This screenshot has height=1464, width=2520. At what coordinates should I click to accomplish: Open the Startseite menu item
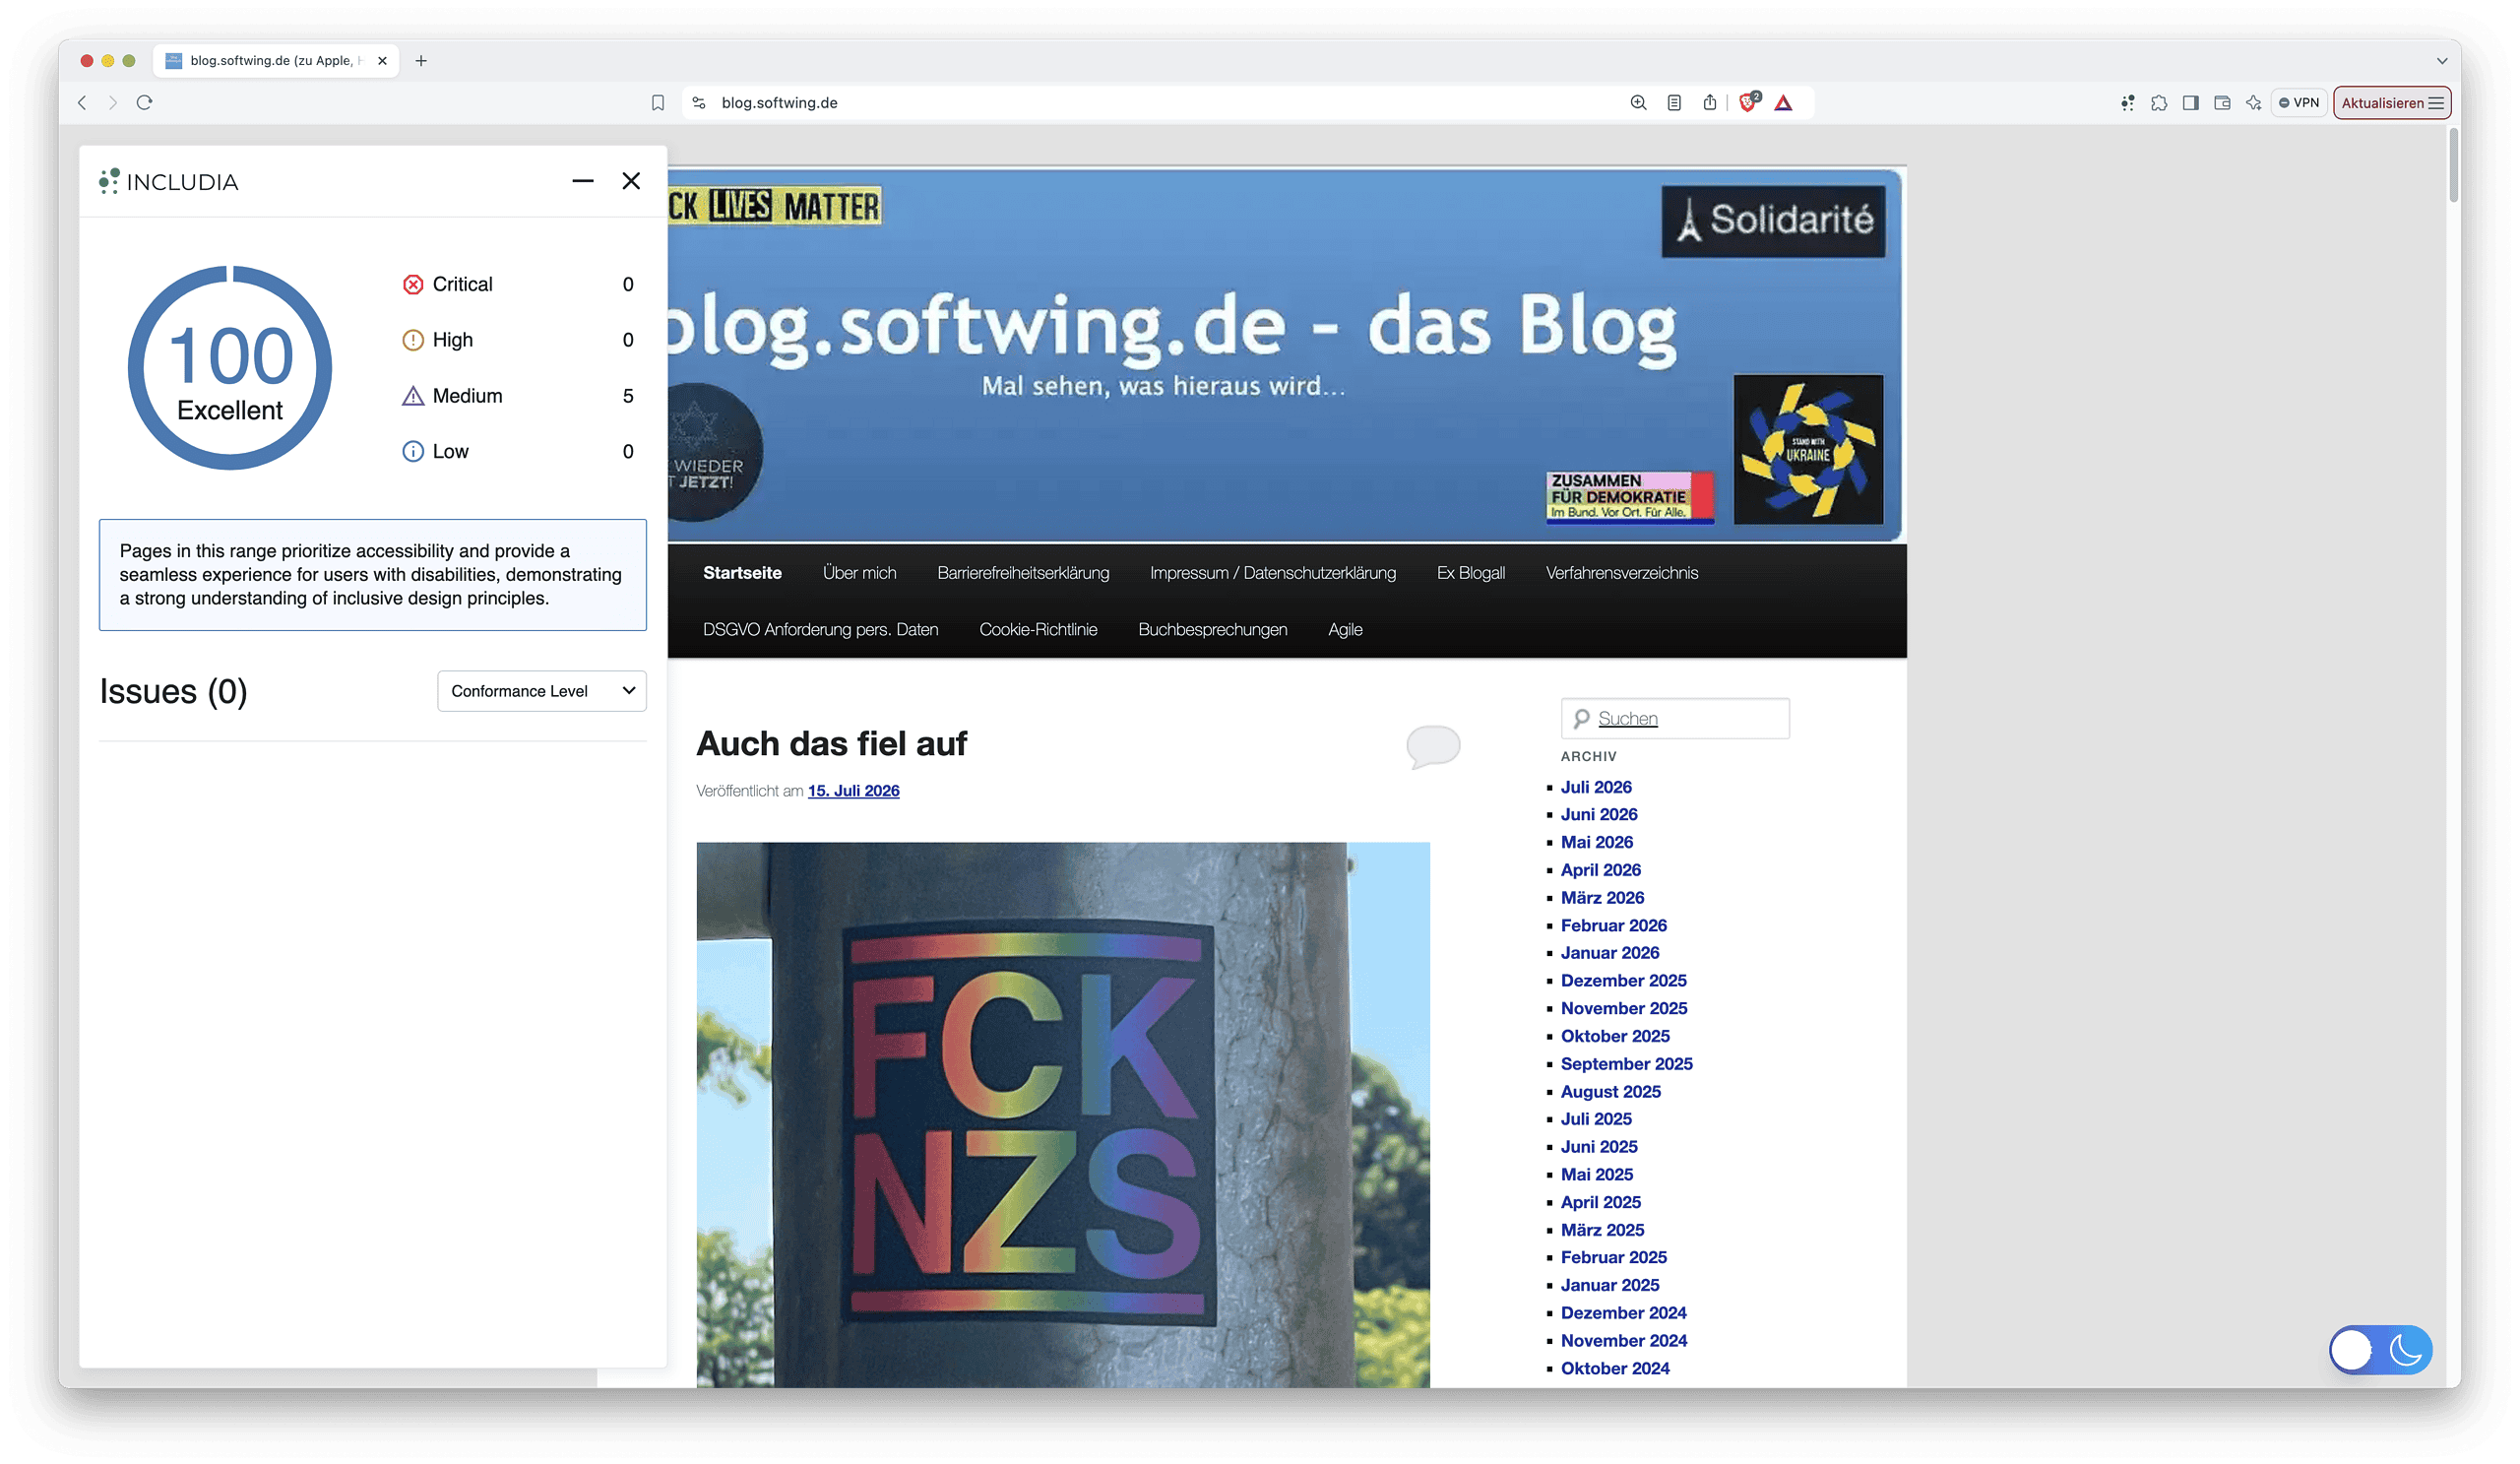[x=742, y=573]
